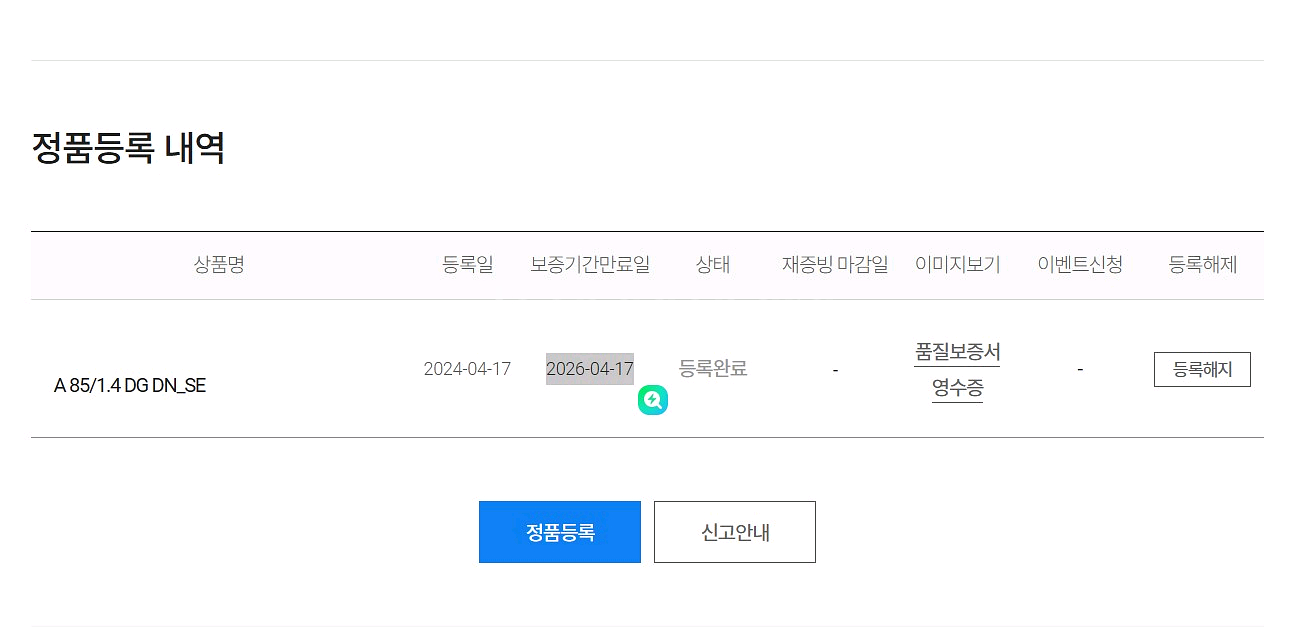Open the 품질보증서 image link
The width and height of the screenshot is (1312, 627).
click(957, 352)
